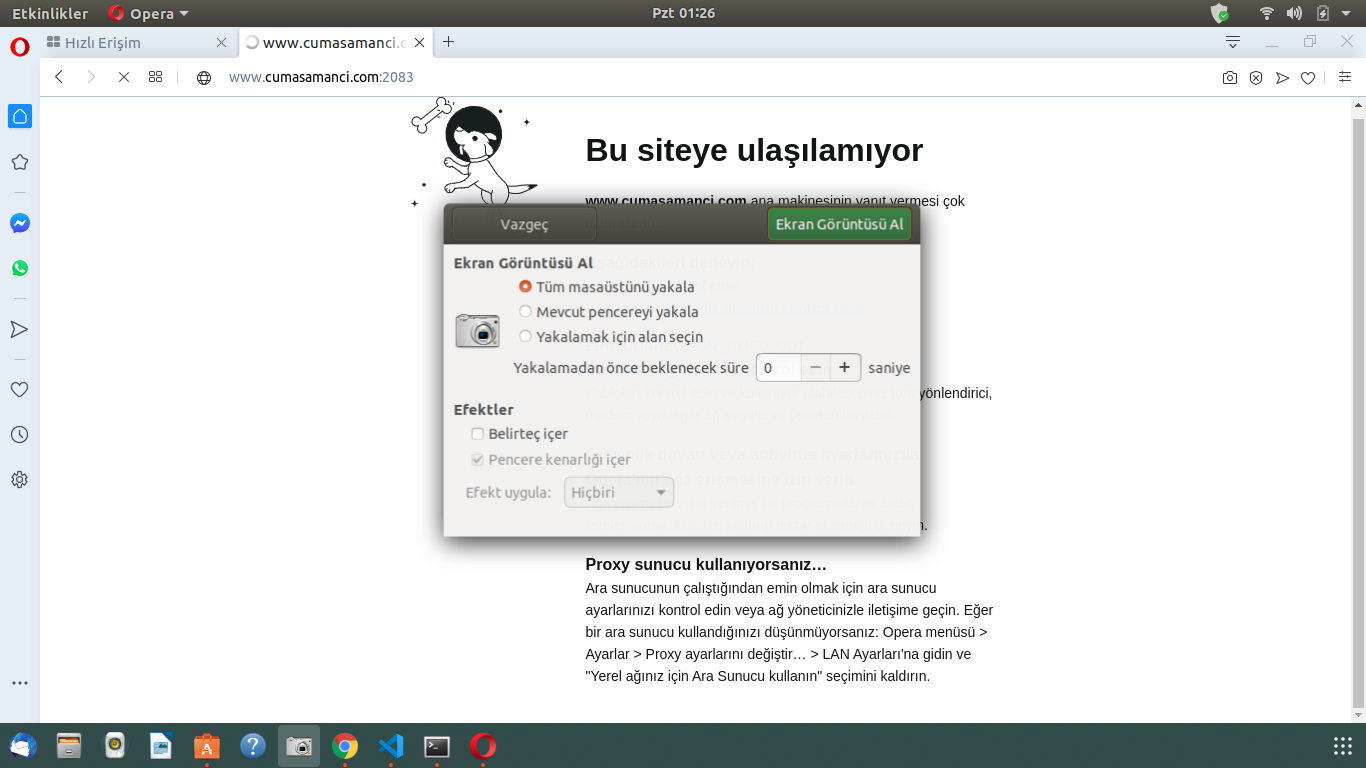Click the 'Ekran Görüntüsü Al' button
Viewport: 1366px width, 768px height.
[x=840, y=225]
